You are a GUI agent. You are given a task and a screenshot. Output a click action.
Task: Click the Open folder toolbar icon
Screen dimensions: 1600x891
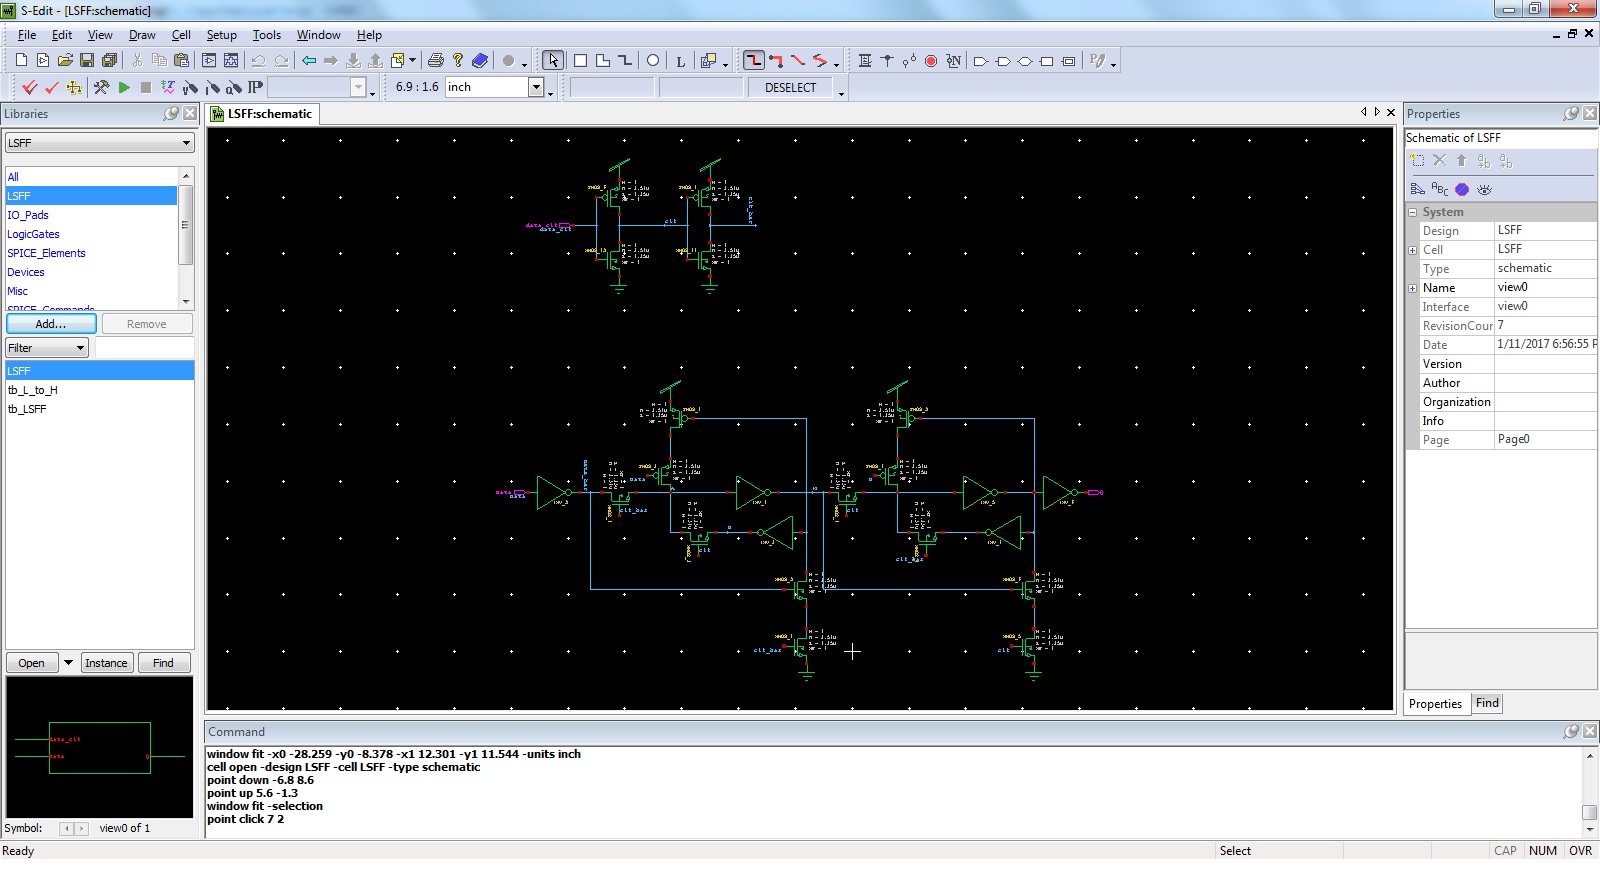(x=65, y=61)
